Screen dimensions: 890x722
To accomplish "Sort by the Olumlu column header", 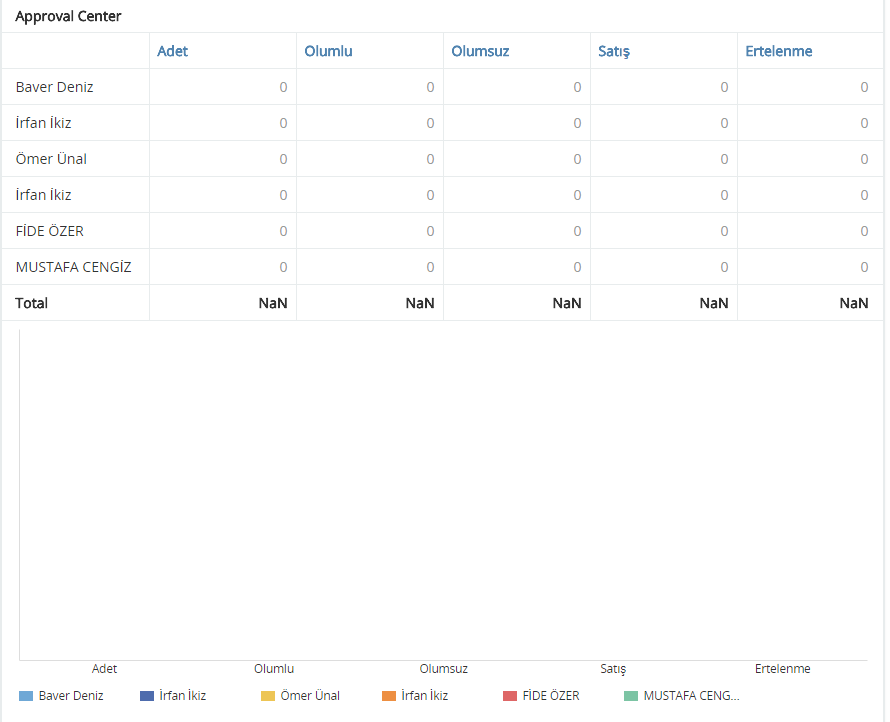I will [x=328, y=51].
